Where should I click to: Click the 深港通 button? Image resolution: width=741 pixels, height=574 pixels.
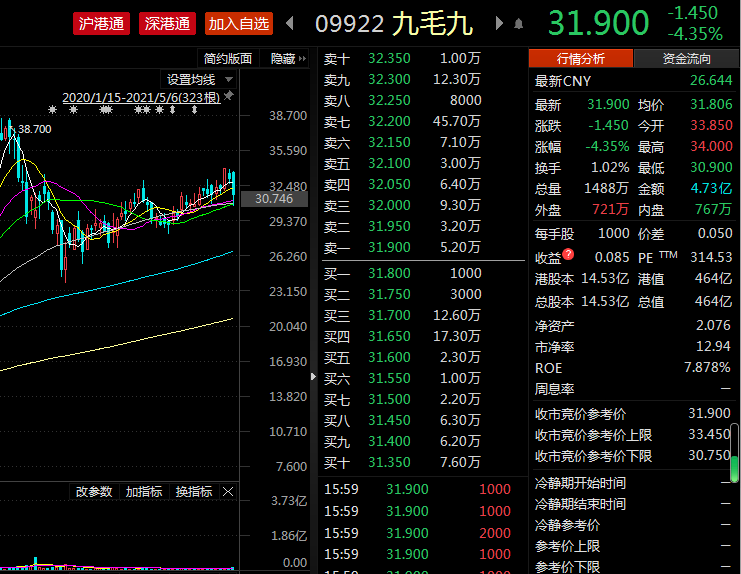tap(167, 23)
